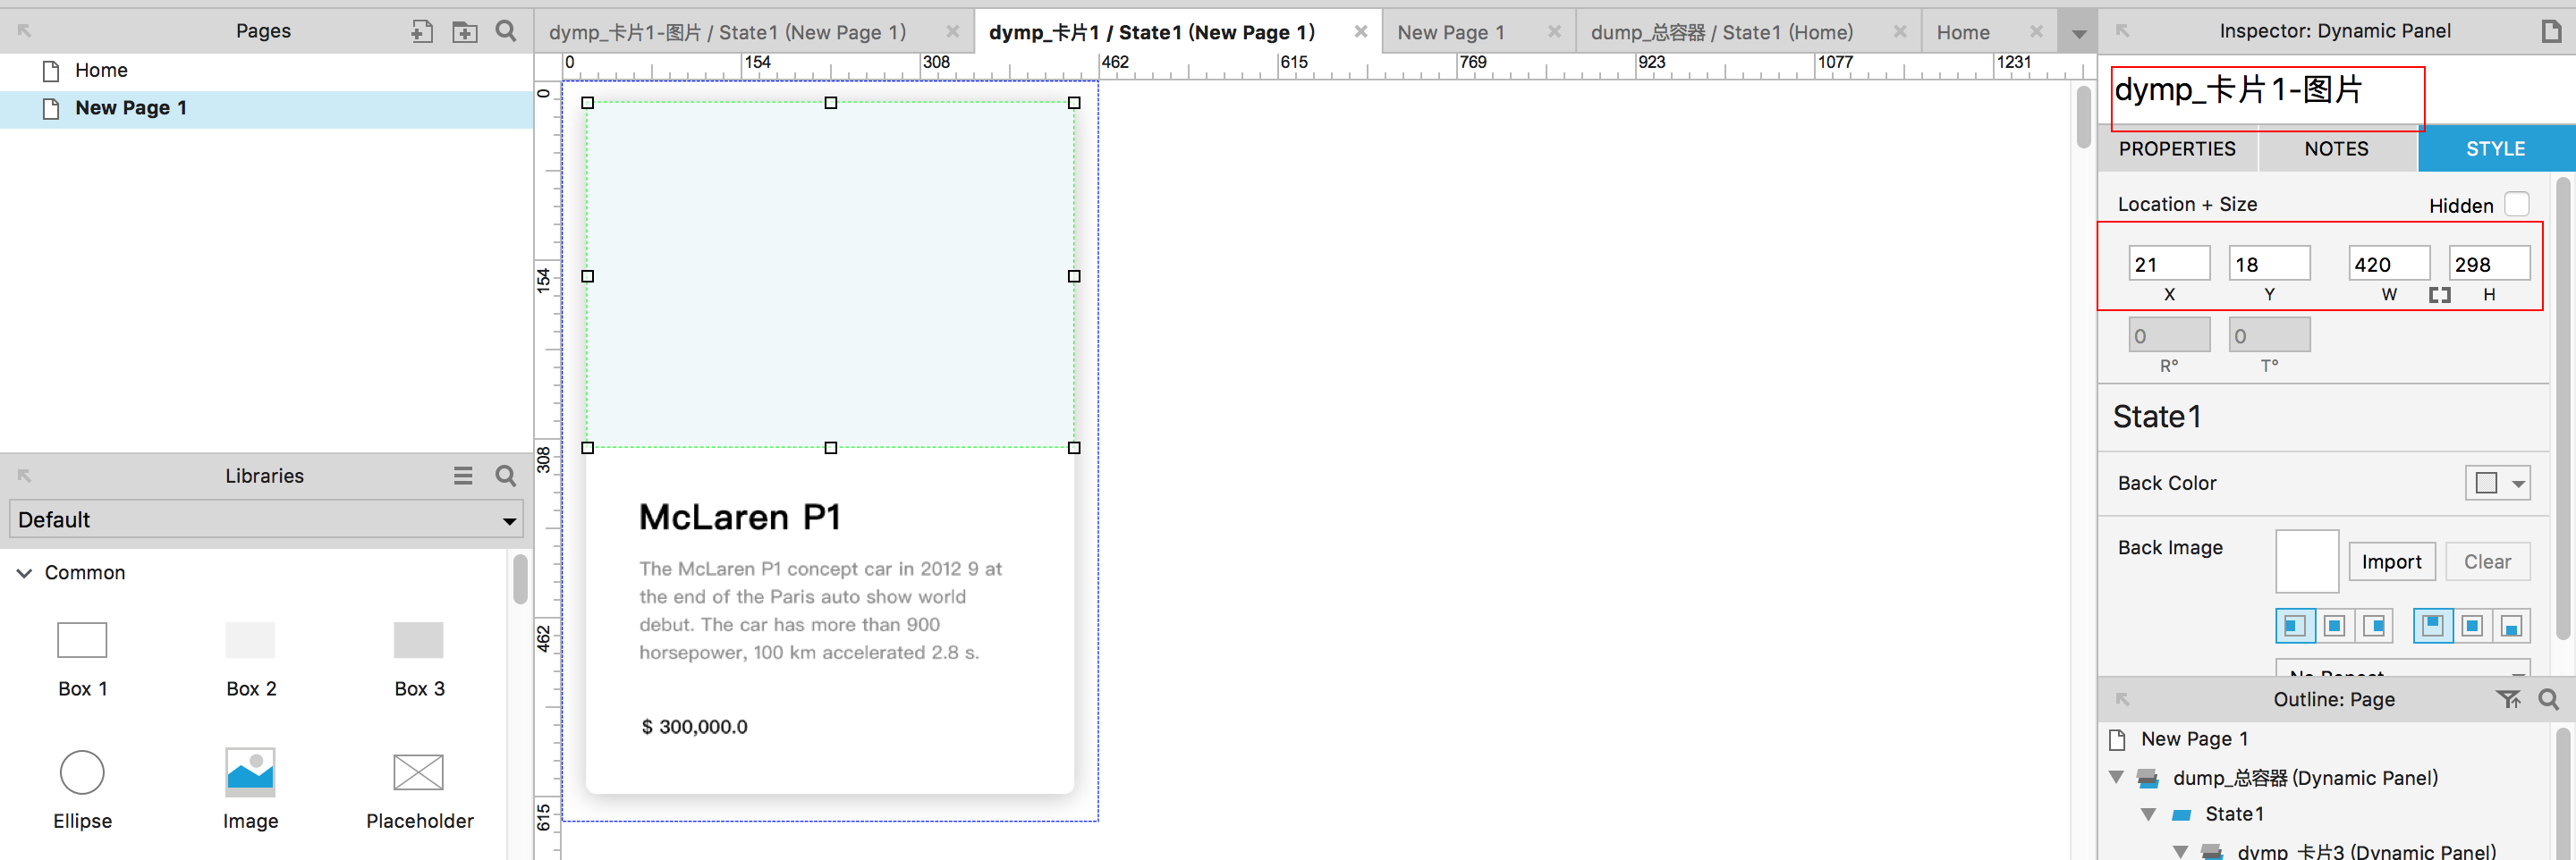The image size is (2576, 860).
Task: Search the widget libraries
Action: (x=506, y=476)
